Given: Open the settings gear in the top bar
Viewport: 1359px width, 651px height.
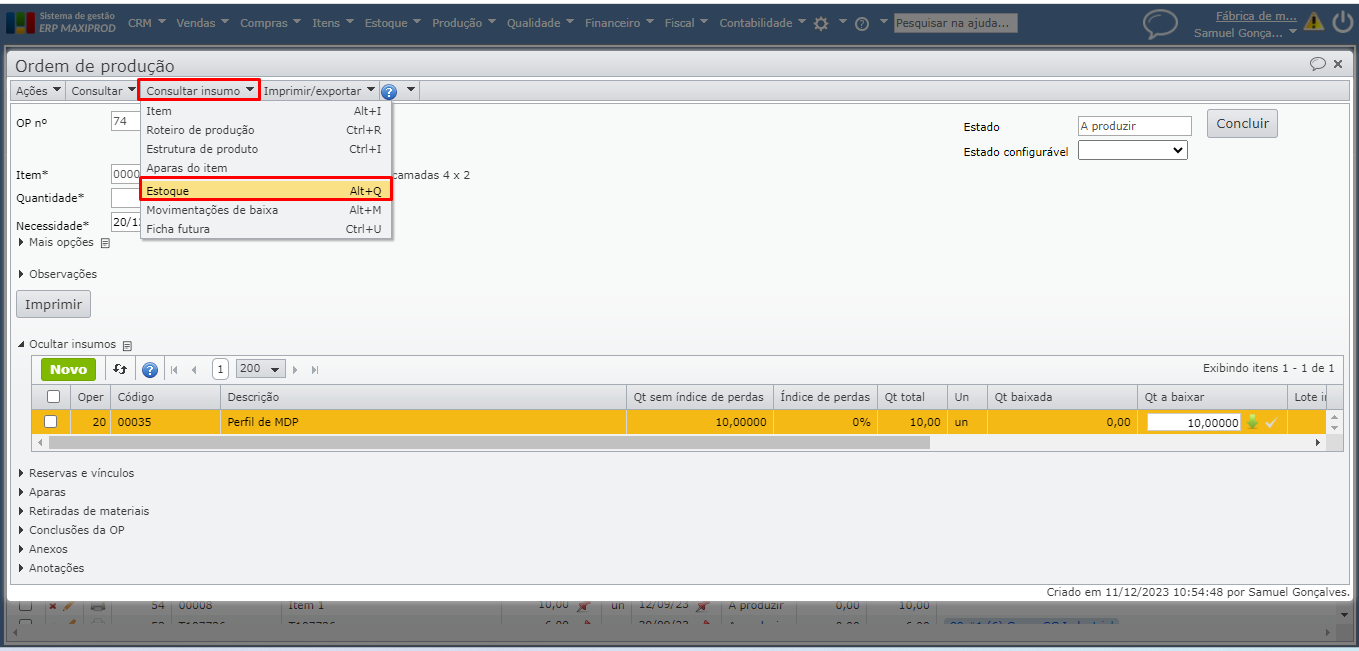Looking at the screenshot, I should [x=821, y=23].
